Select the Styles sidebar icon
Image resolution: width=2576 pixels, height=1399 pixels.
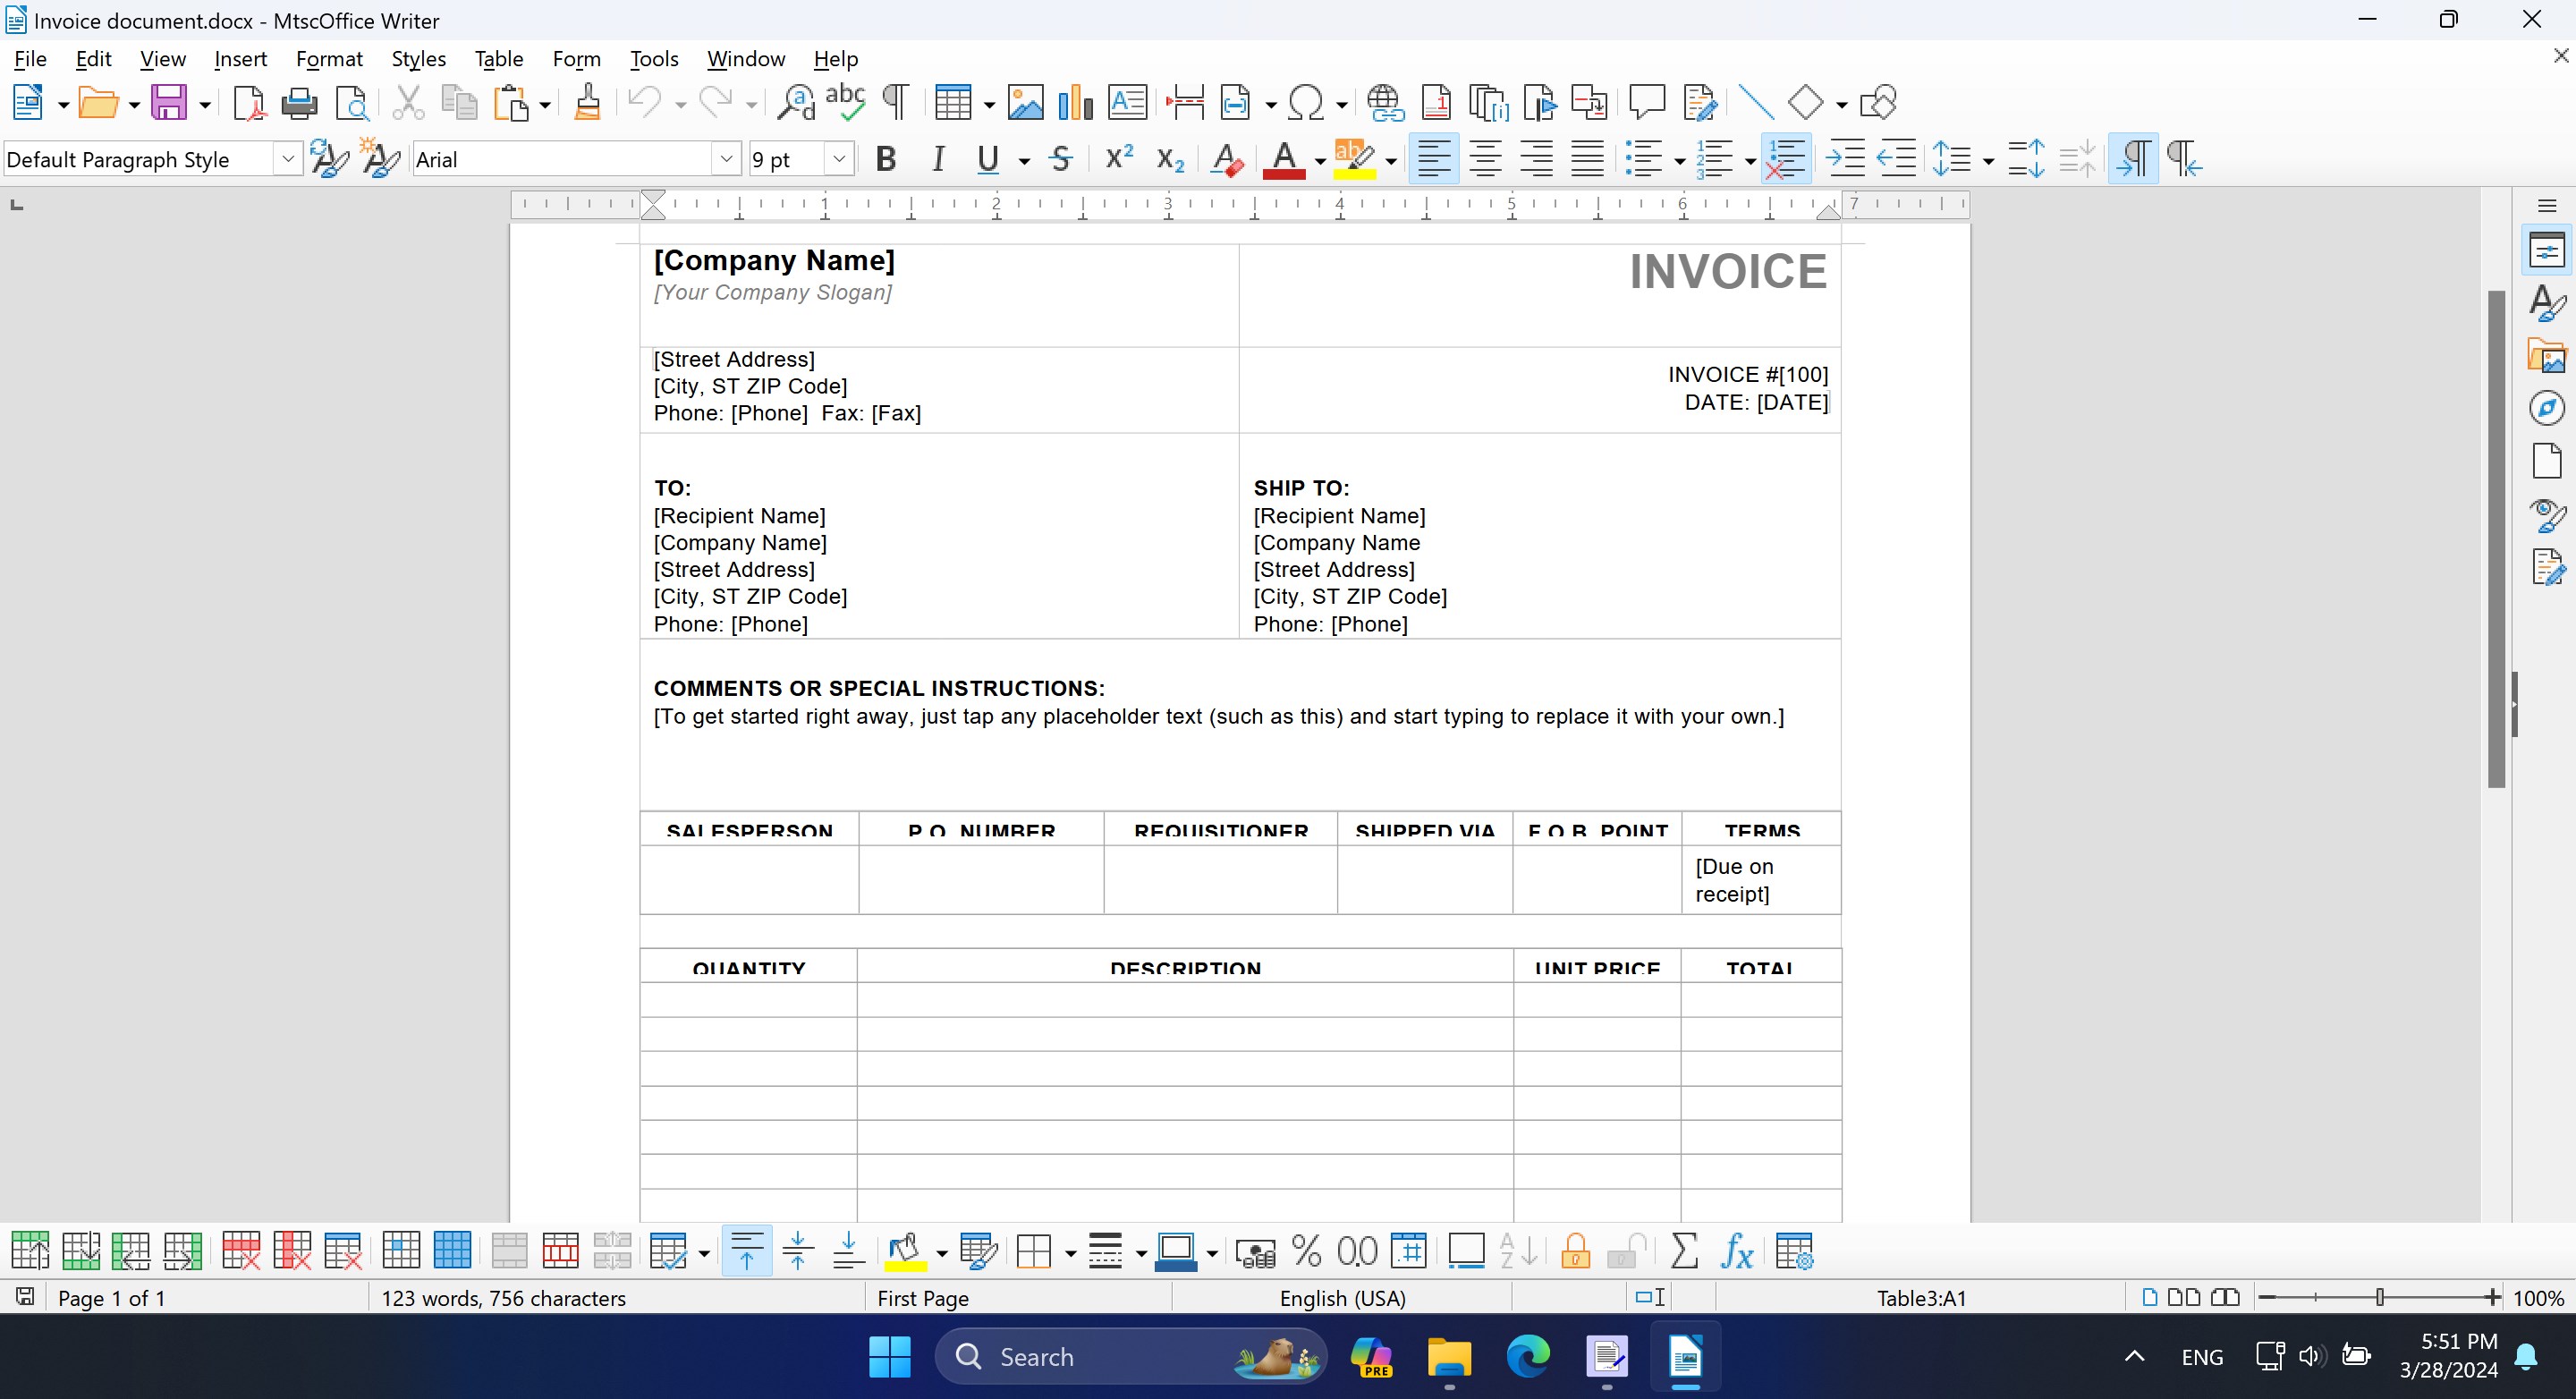click(x=2547, y=303)
